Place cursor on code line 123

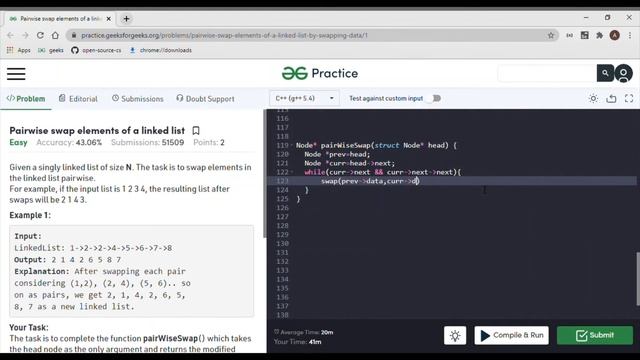tap(452, 181)
